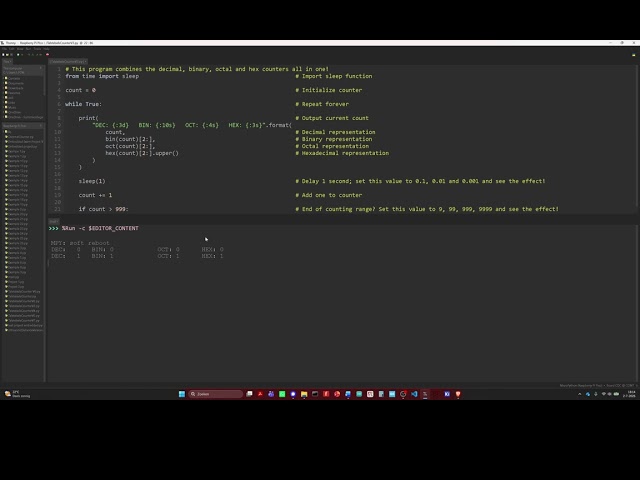The width and height of the screenshot is (640, 480).
Task: Click 'MPY: soft reboot' in the shell
Action: 80,243
